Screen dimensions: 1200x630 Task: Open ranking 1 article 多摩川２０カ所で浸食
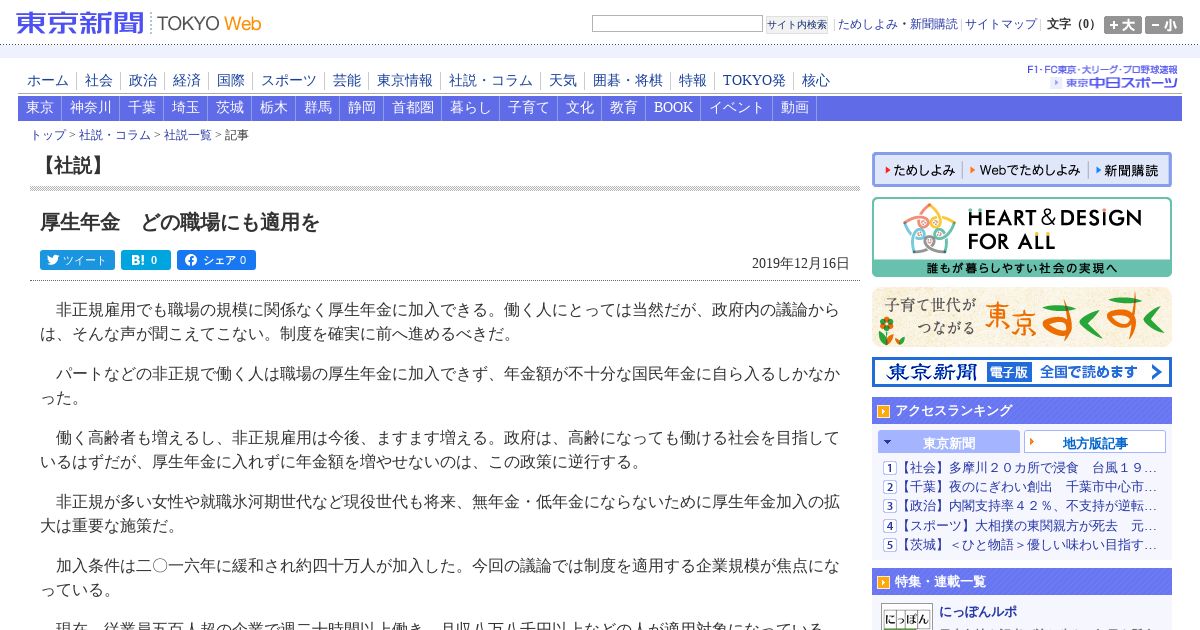tap(1028, 467)
